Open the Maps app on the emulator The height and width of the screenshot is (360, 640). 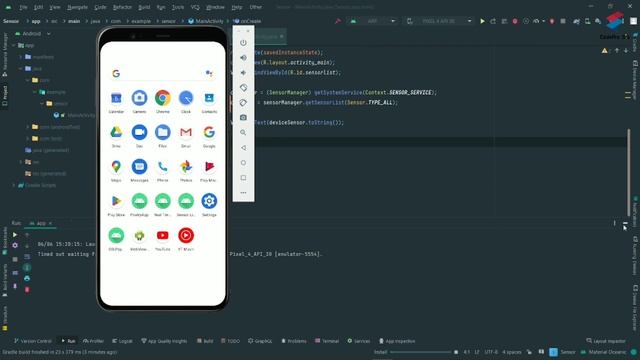(x=116, y=167)
